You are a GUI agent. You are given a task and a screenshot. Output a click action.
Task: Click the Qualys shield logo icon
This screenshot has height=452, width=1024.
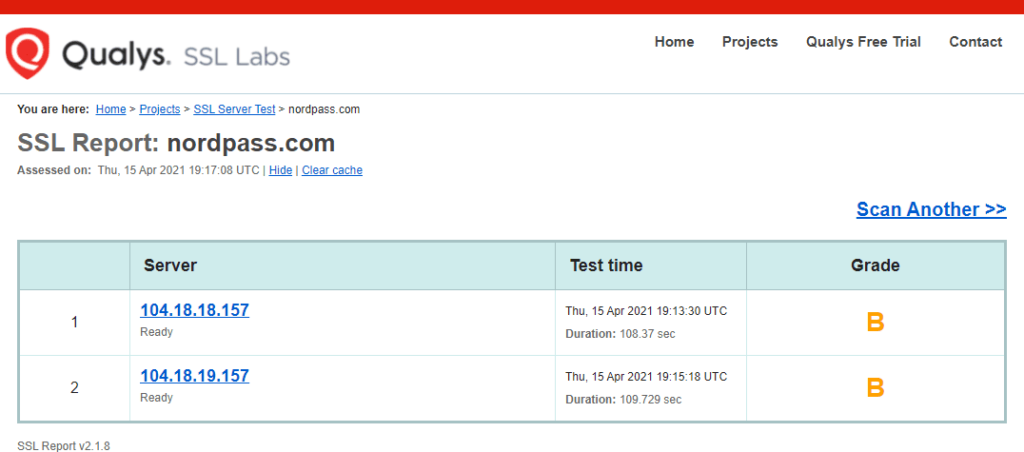pyautogui.click(x=27, y=53)
